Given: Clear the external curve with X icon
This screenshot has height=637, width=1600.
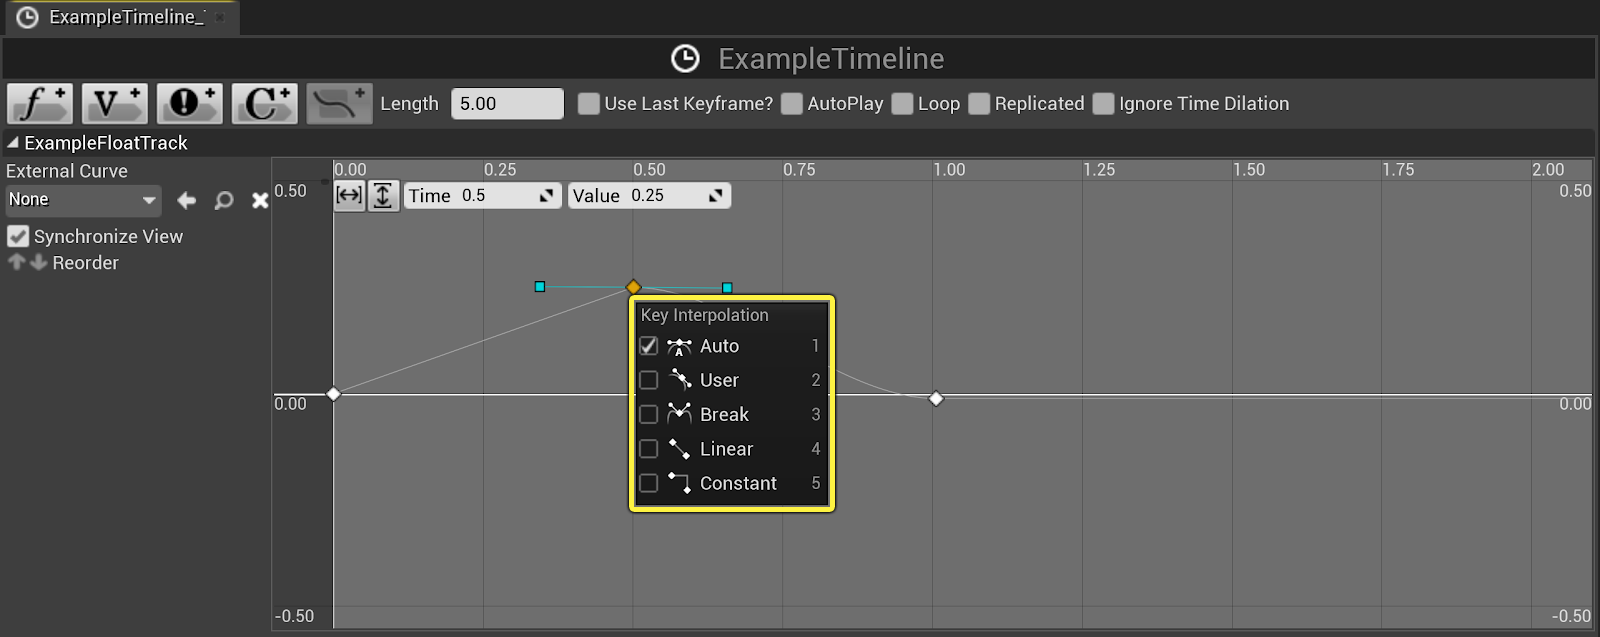Looking at the screenshot, I should click(x=260, y=201).
